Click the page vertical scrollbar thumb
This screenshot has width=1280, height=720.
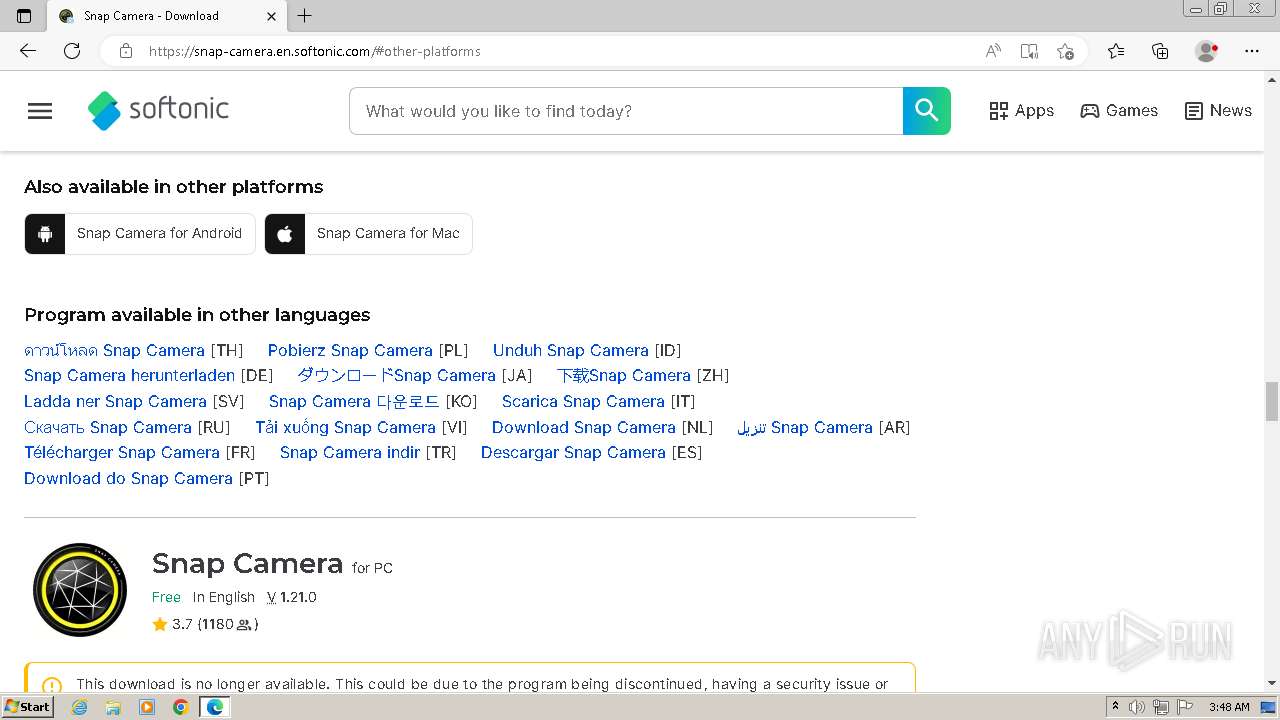point(1272,401)
